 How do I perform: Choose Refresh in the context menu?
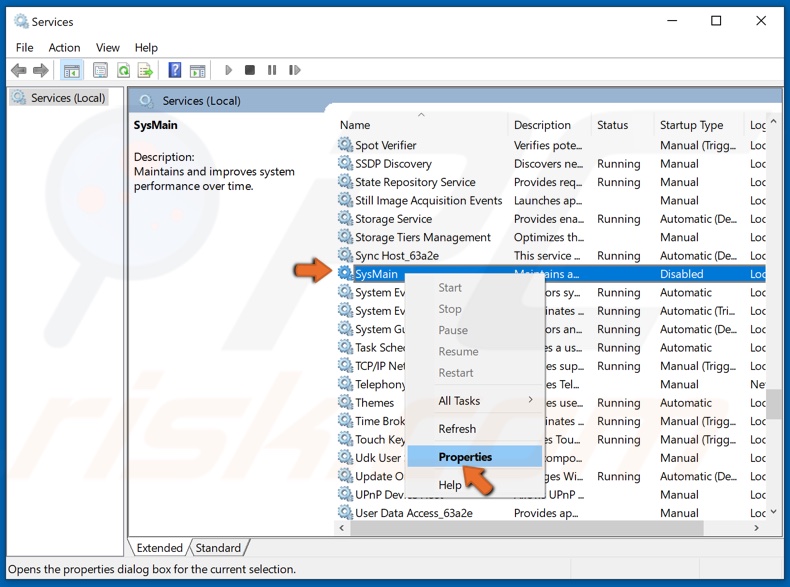click(475, 429)
